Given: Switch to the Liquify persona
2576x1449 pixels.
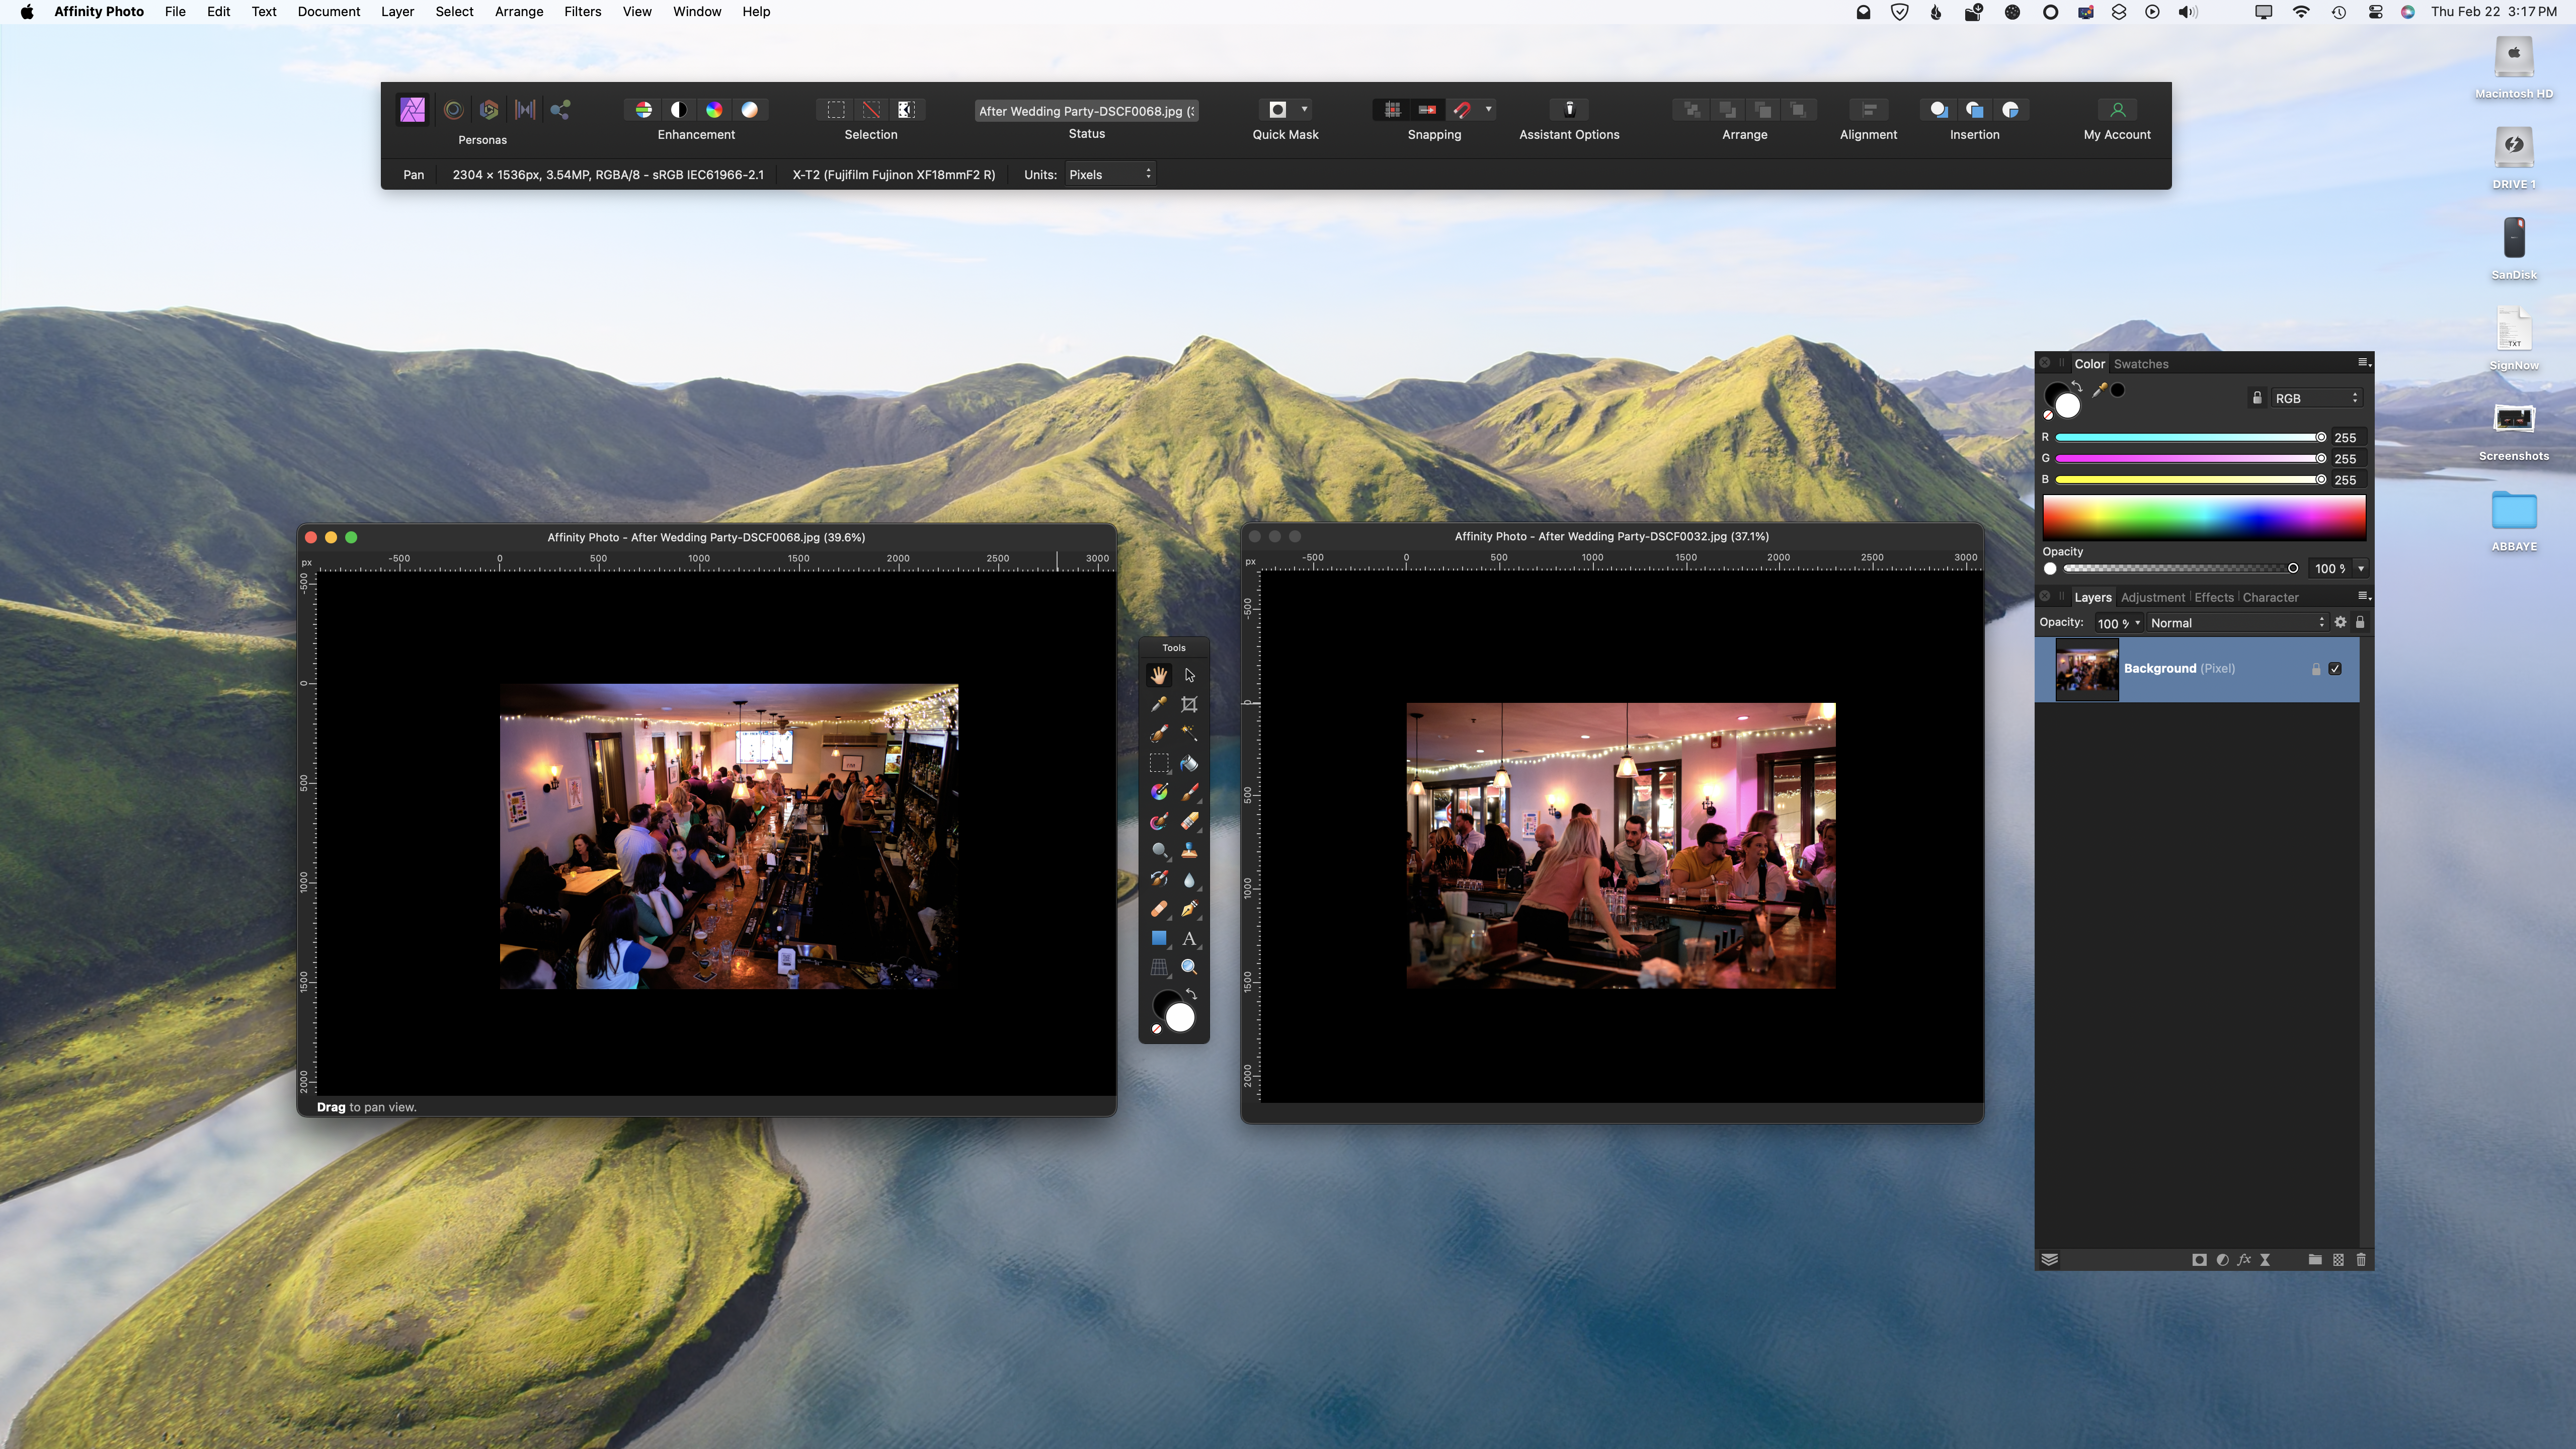Looking at the screenshot, I should point(453,110).
